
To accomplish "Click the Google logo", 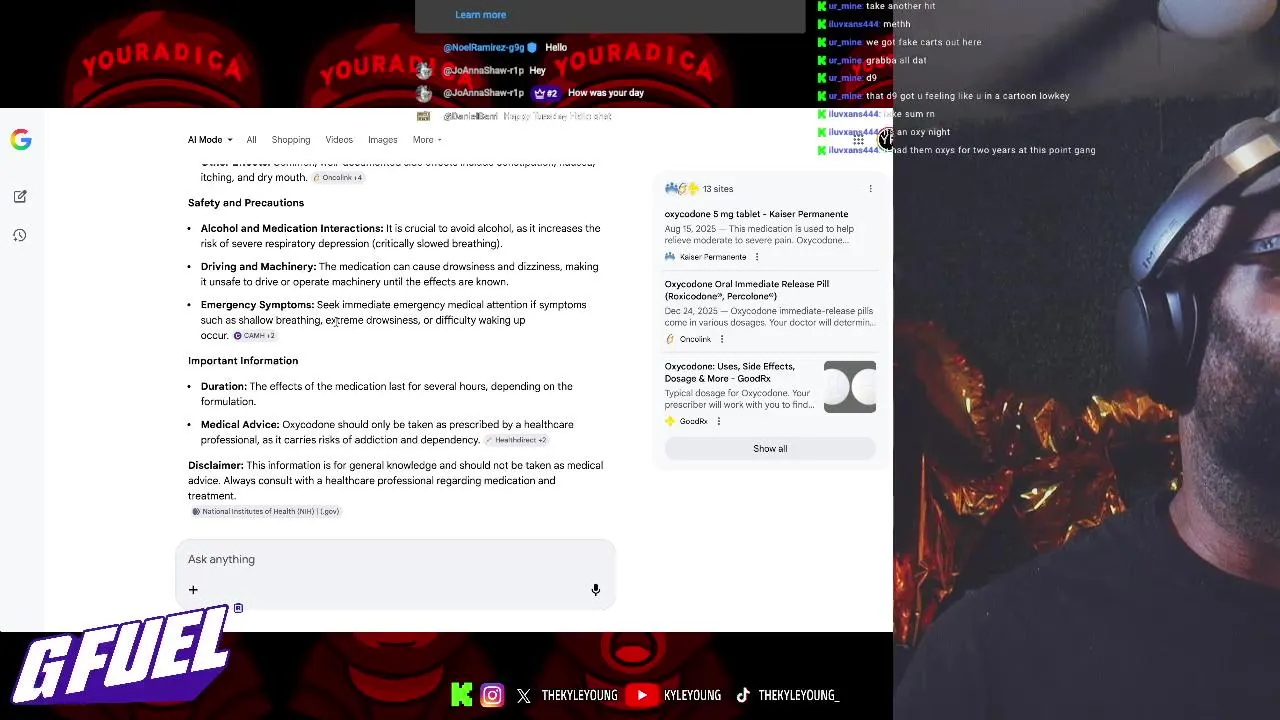I will click(x=21, y=140).
